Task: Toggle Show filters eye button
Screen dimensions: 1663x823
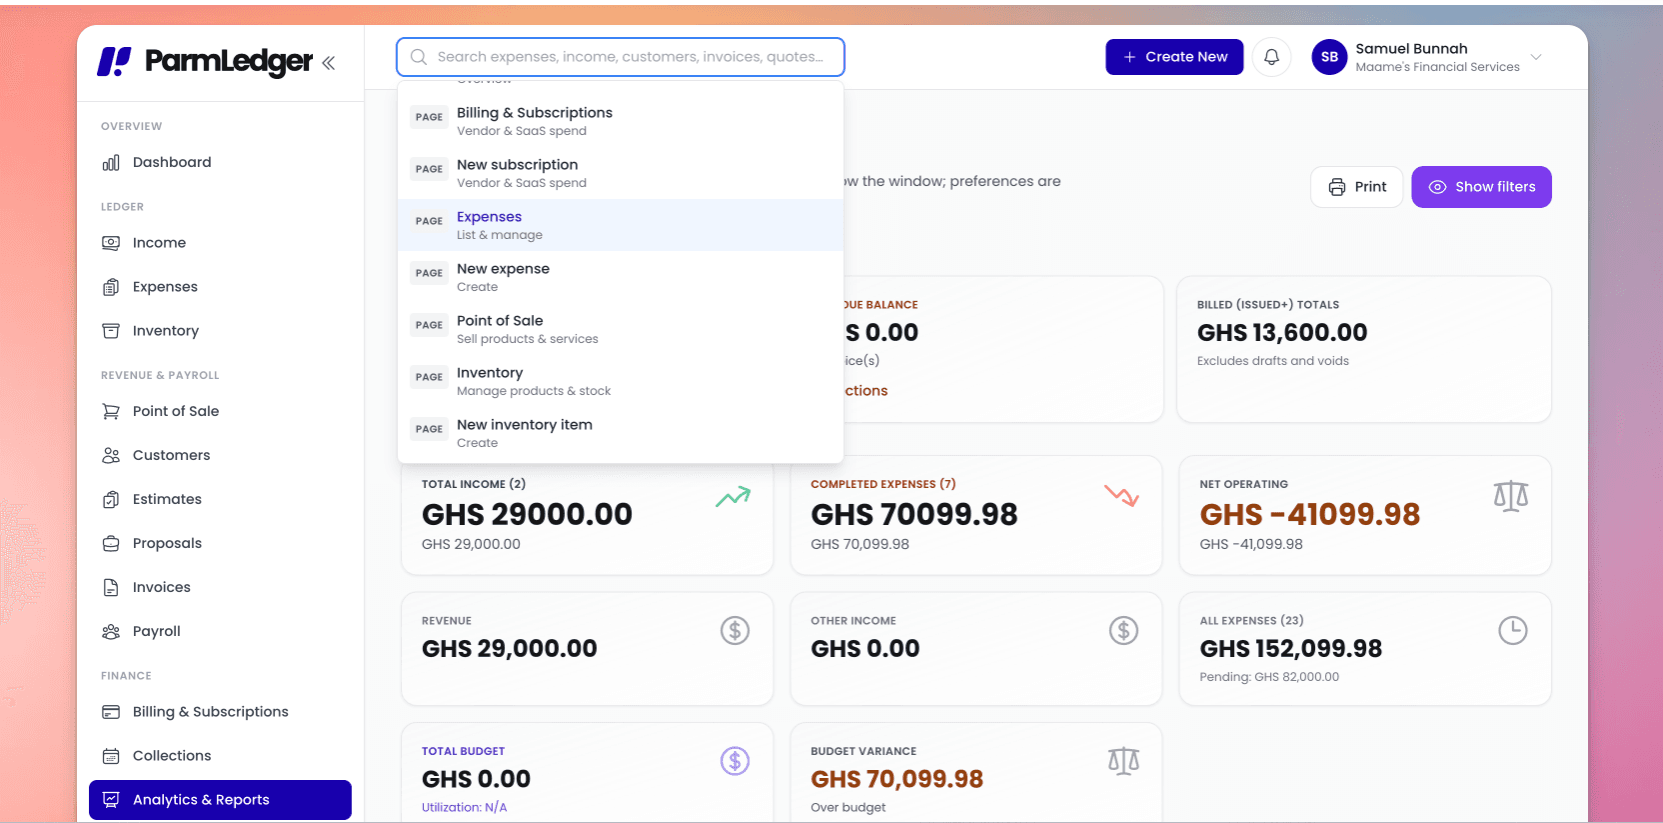Action: 1481,187
